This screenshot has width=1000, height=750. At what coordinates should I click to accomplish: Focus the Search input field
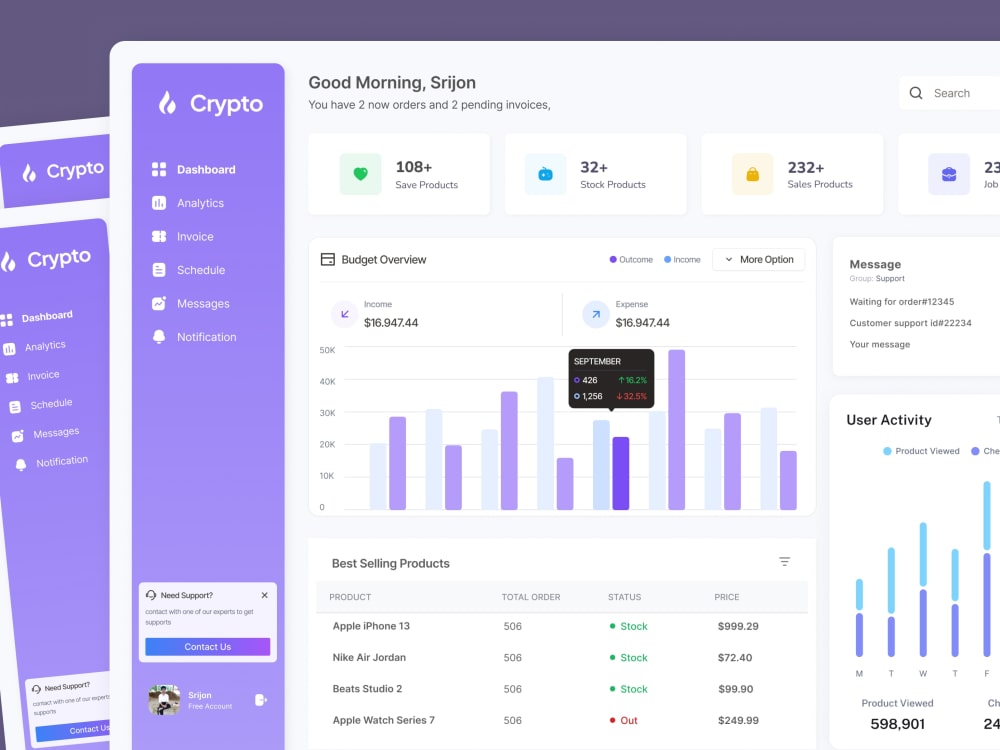point(950,93)
